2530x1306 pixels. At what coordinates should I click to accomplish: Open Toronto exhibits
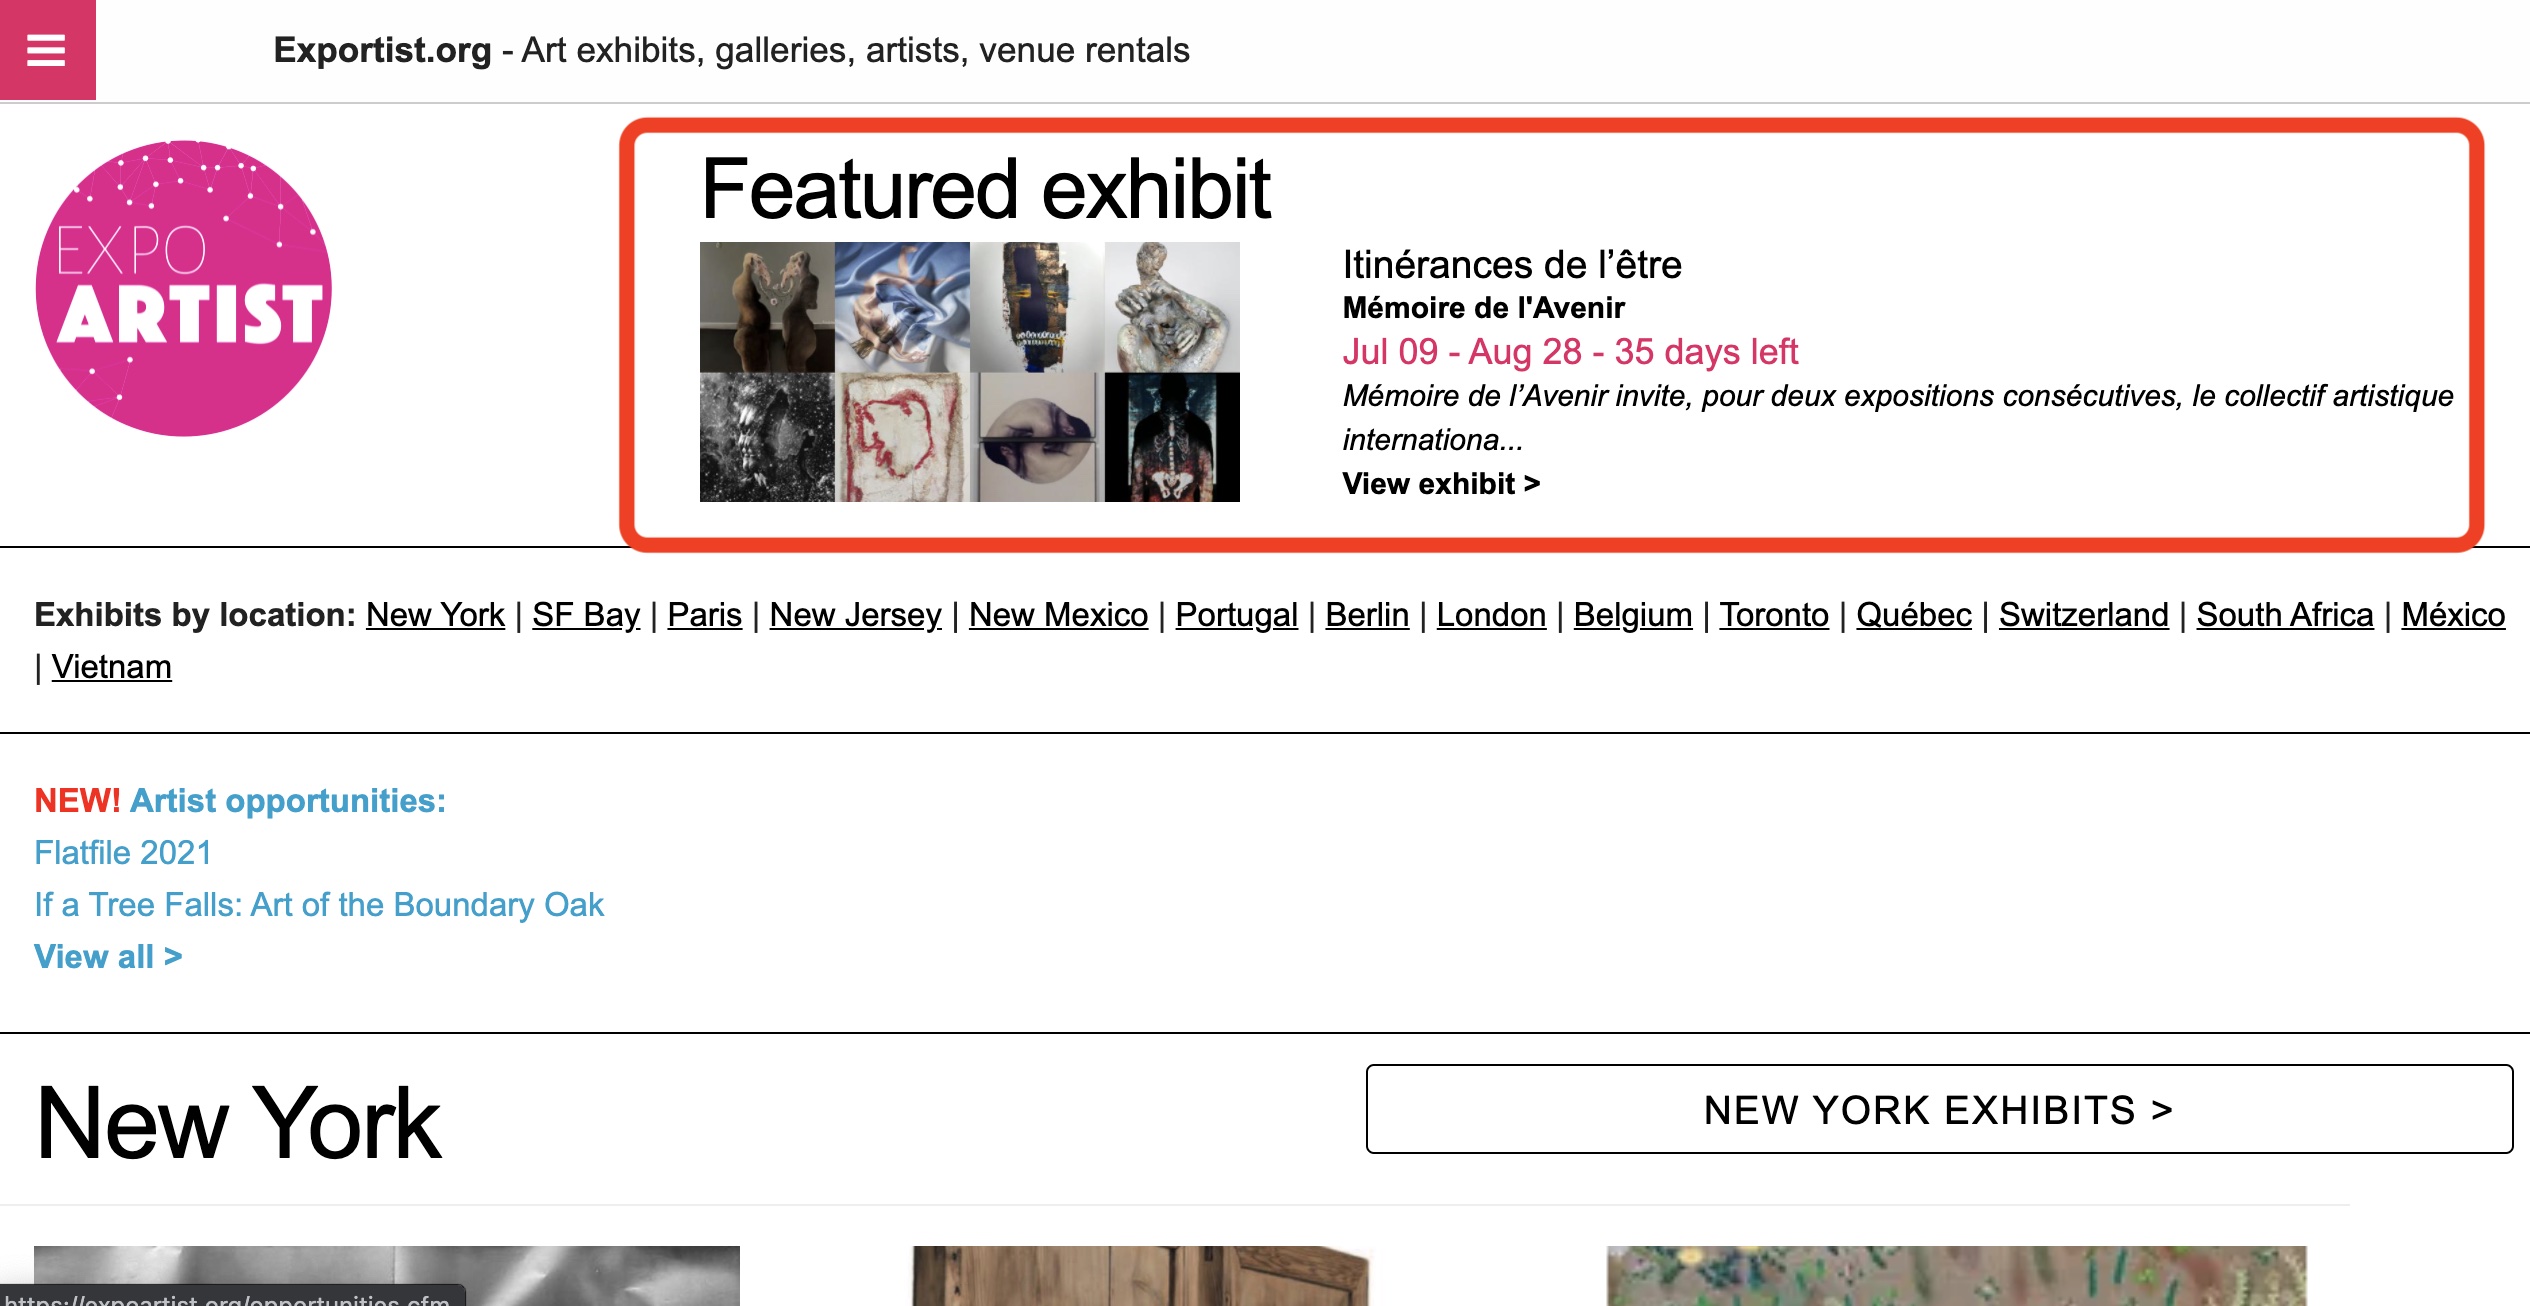point(1774,615)
